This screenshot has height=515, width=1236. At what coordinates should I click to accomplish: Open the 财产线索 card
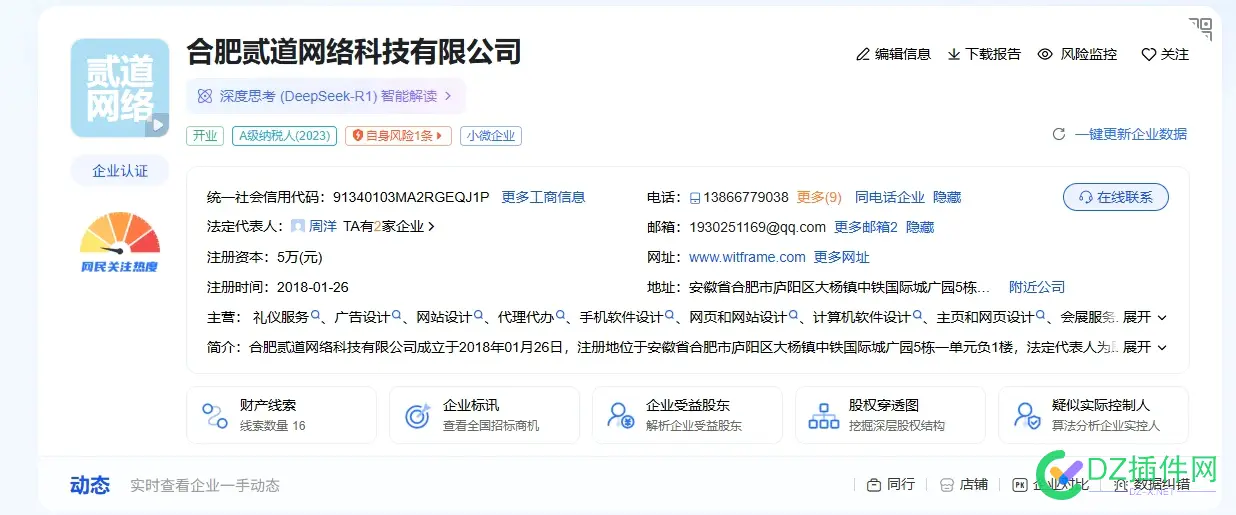tap(282, 415)
